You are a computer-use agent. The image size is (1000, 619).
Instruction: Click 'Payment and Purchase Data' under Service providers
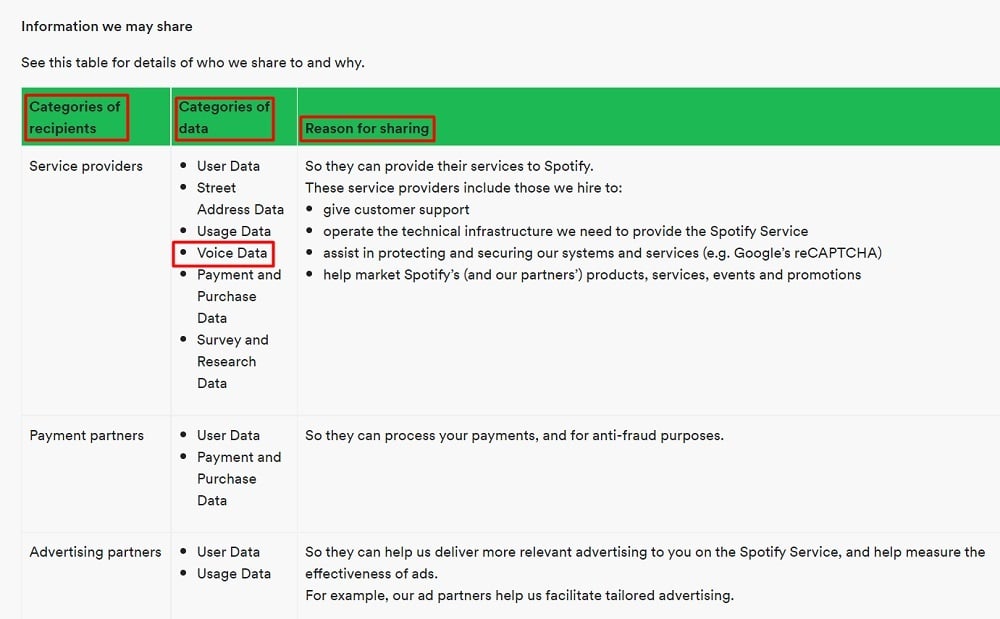[x=239, y=296]
